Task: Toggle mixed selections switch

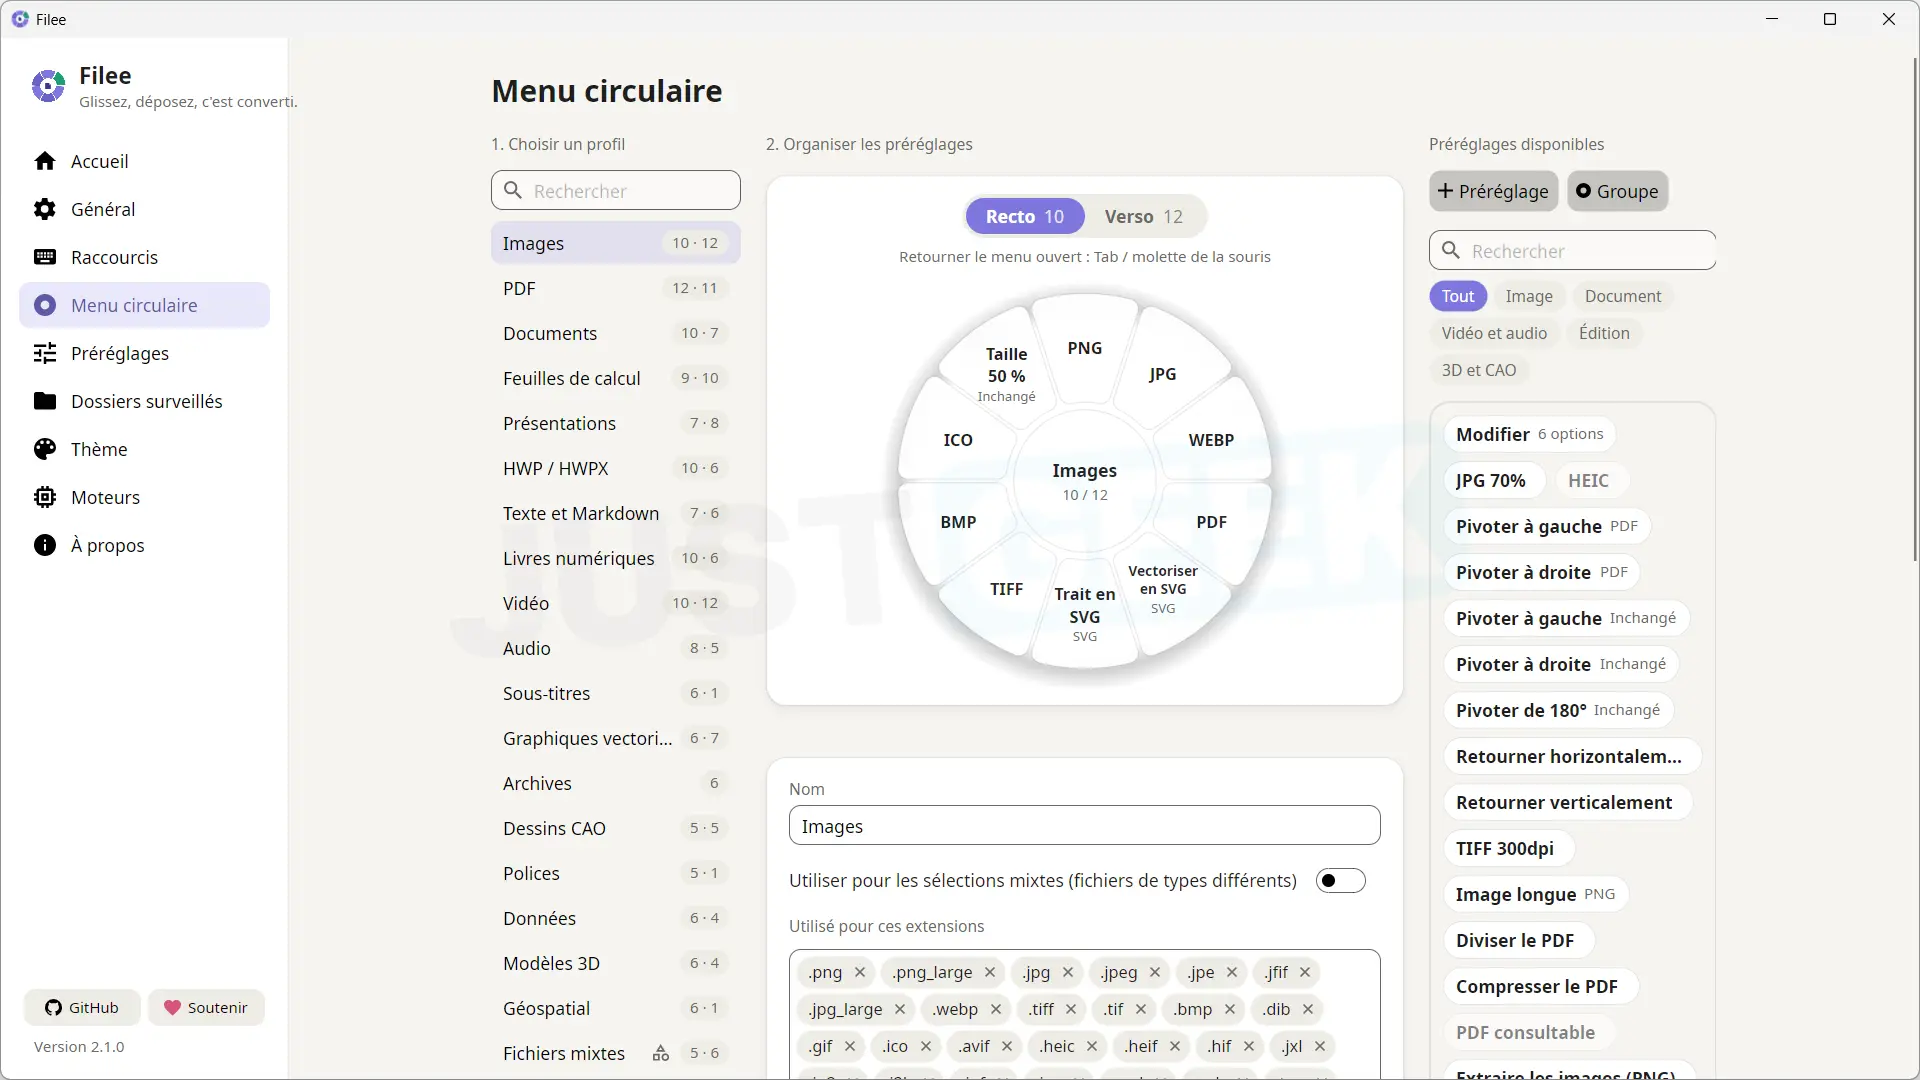Action: pos(1341,881)
